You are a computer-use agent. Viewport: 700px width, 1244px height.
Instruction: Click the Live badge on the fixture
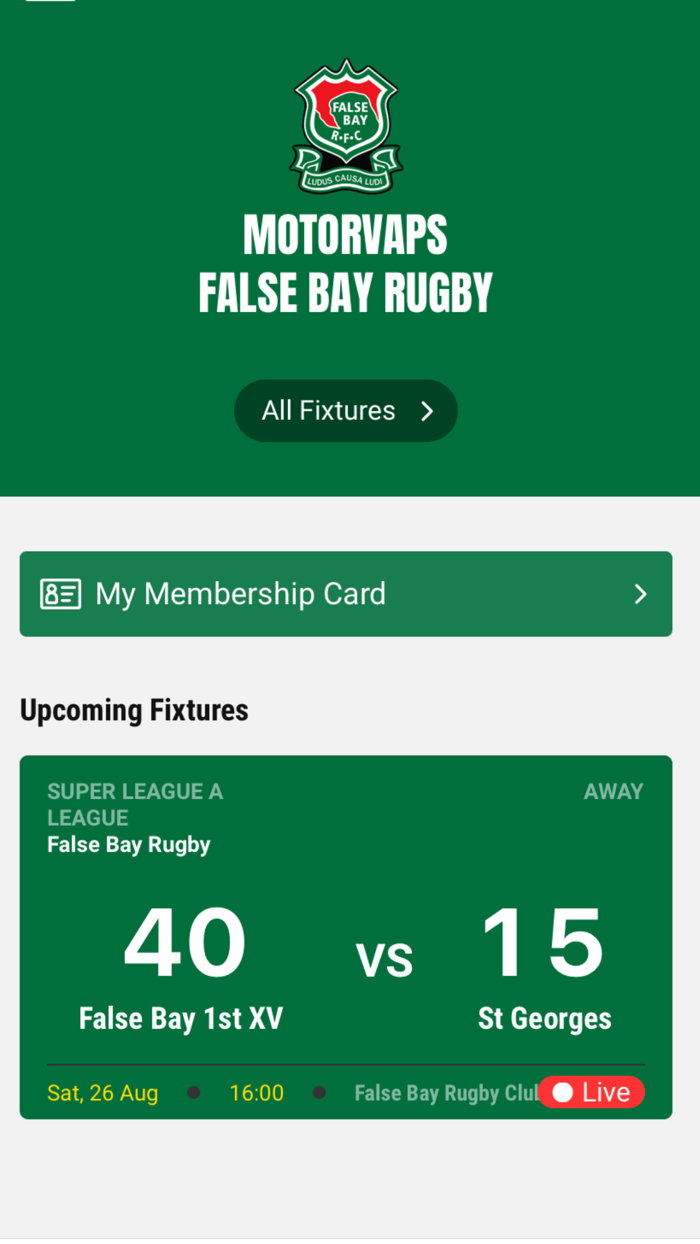click(x=592, y=1092)
